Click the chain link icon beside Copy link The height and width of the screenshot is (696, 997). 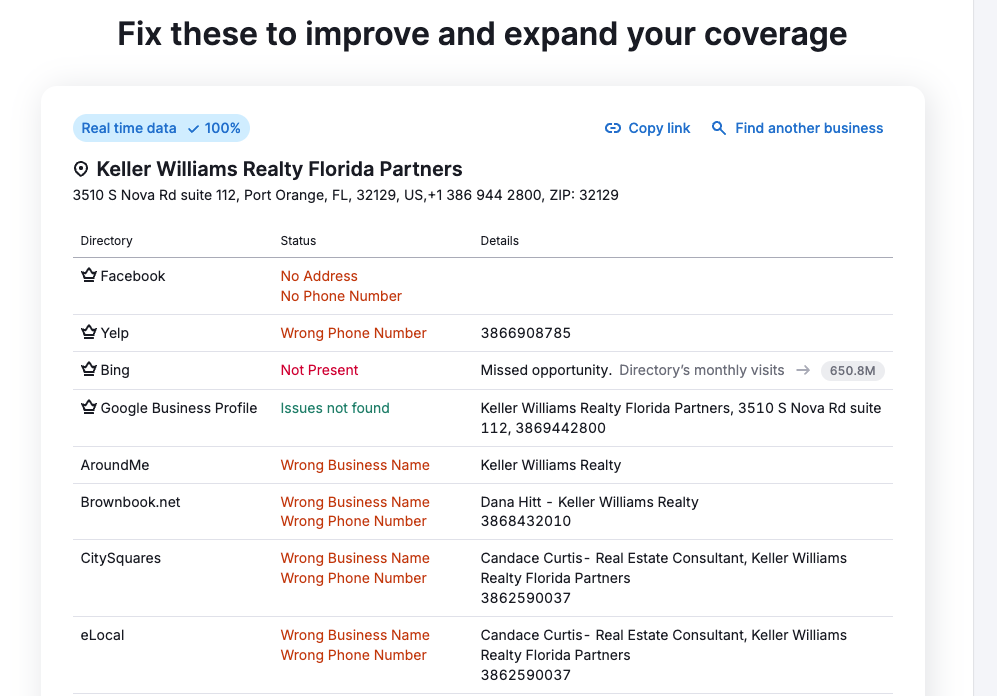pyautogui.click(x=613, y=128)
